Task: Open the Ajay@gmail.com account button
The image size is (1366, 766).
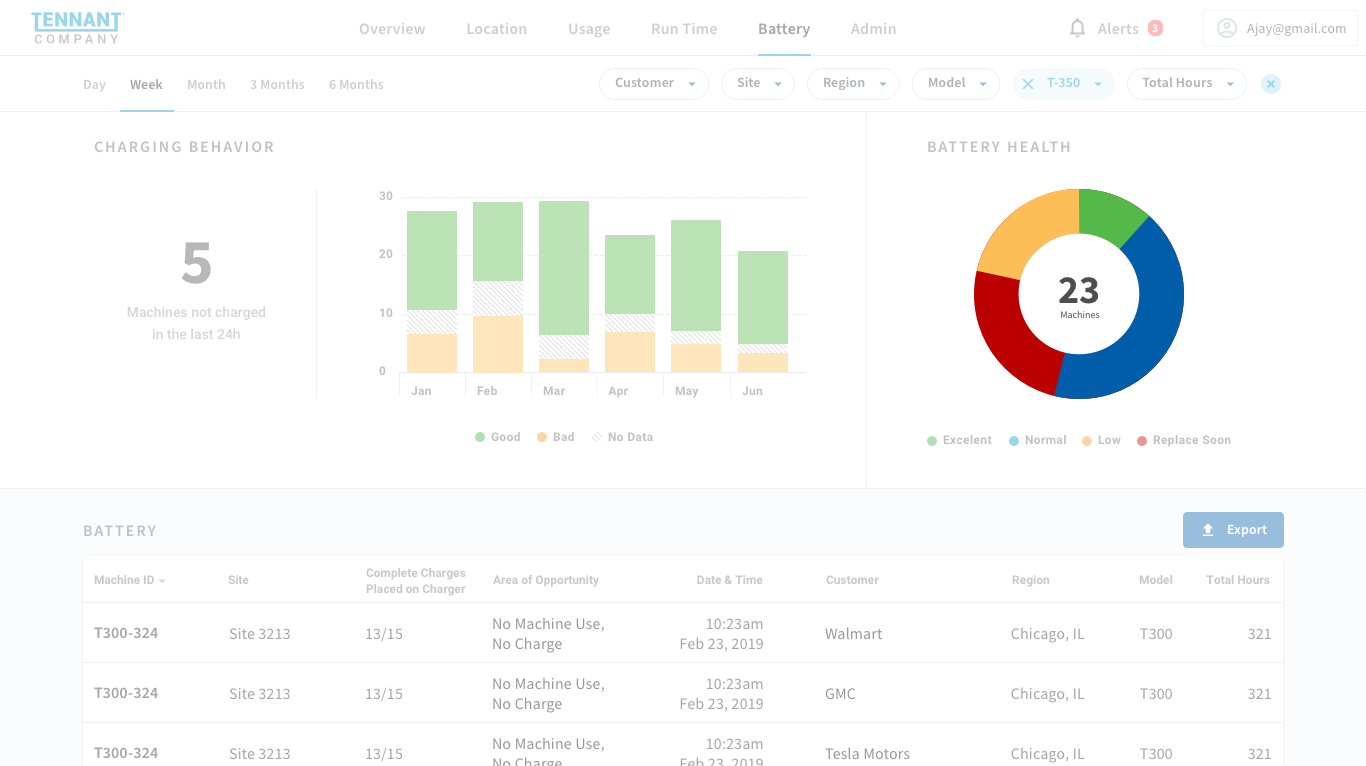Action: click(1280, 28)
